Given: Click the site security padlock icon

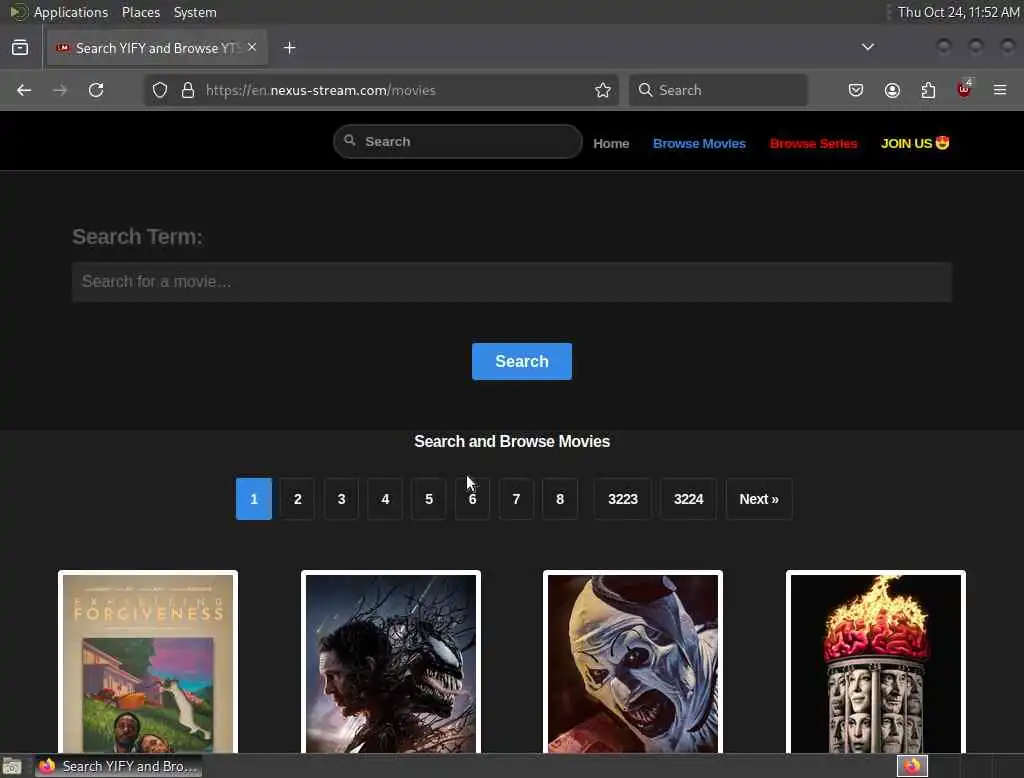Looking at the screenshot, I should click(x=188, y=90).
